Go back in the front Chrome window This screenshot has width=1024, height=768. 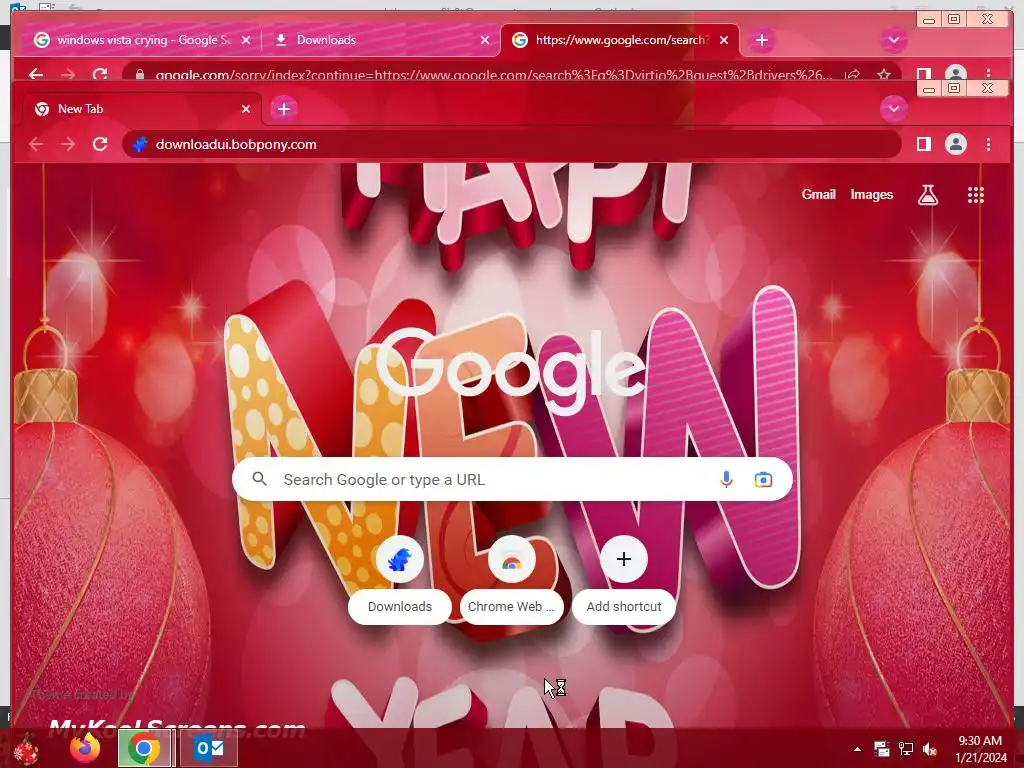pyautogui.click(x=36, y=144)
